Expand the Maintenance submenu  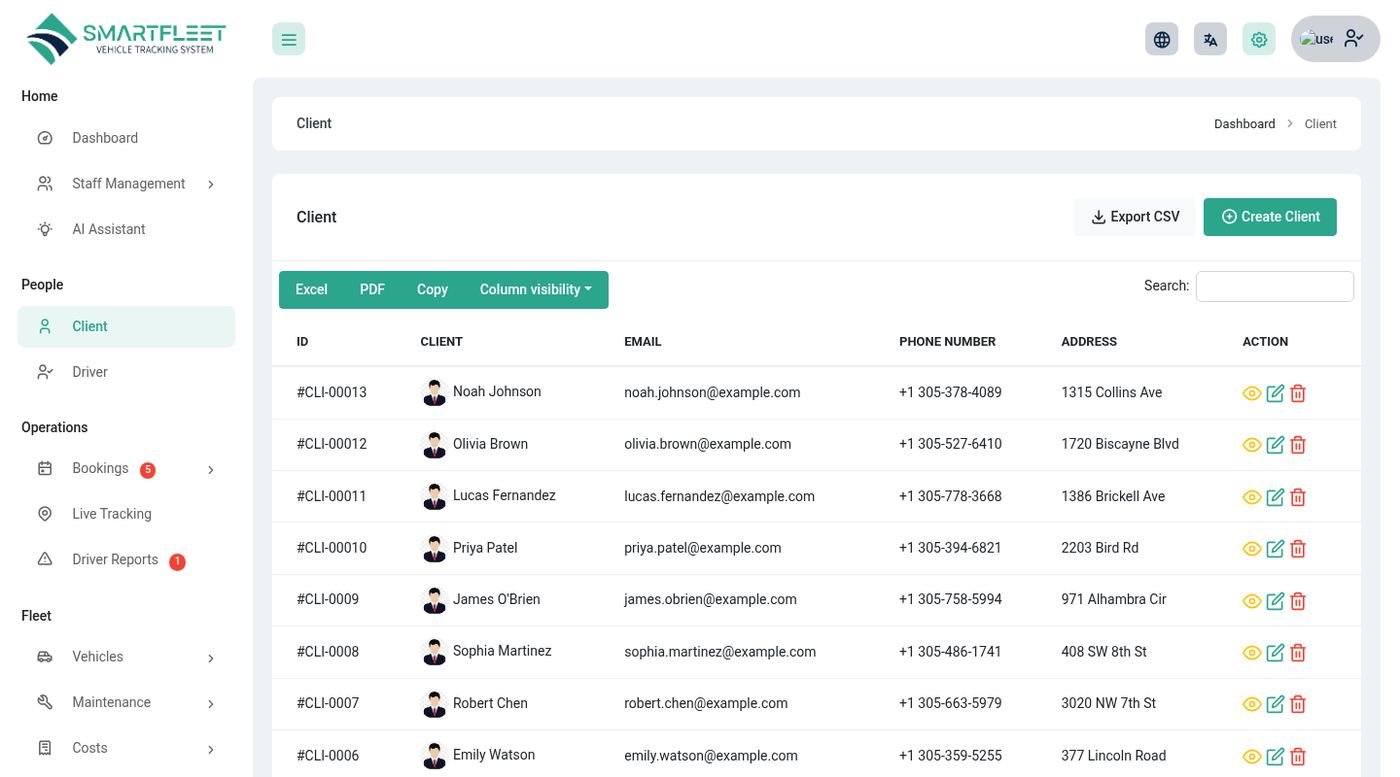point(126,703)
